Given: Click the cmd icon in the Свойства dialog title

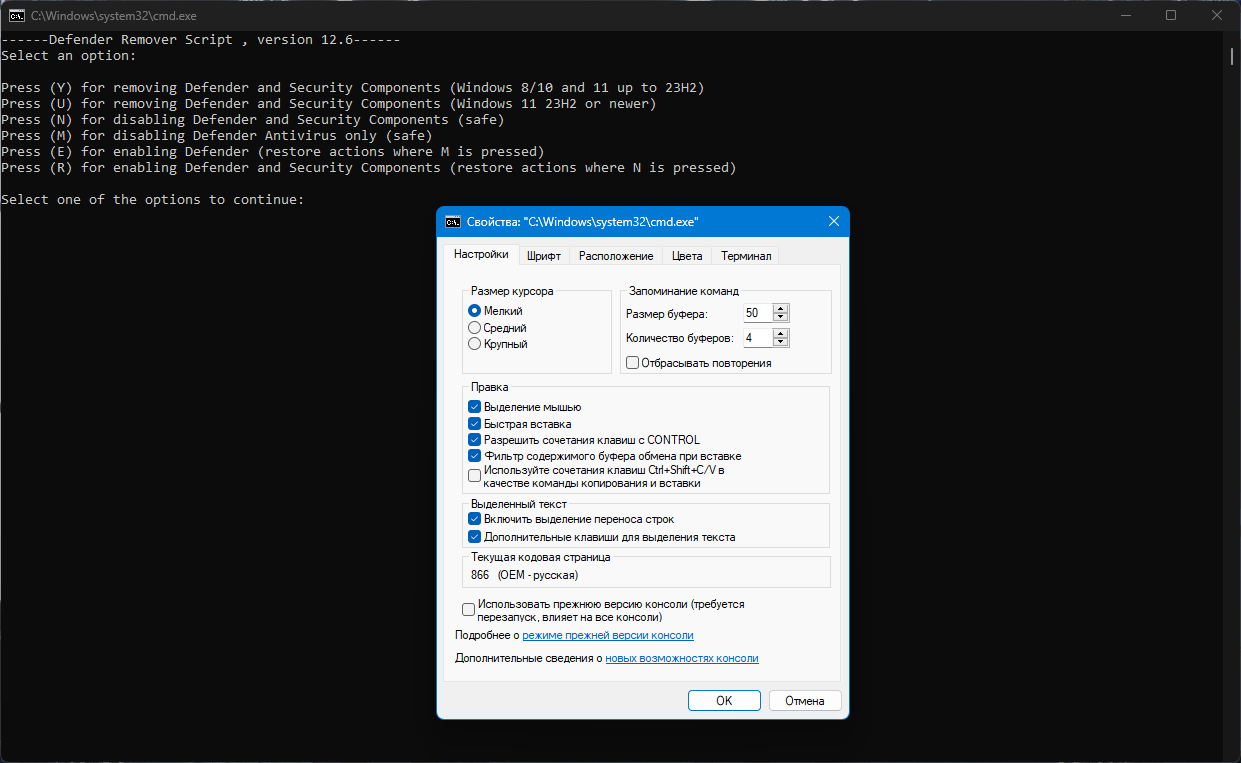Looking at the screenshot, I should (453, 221).
